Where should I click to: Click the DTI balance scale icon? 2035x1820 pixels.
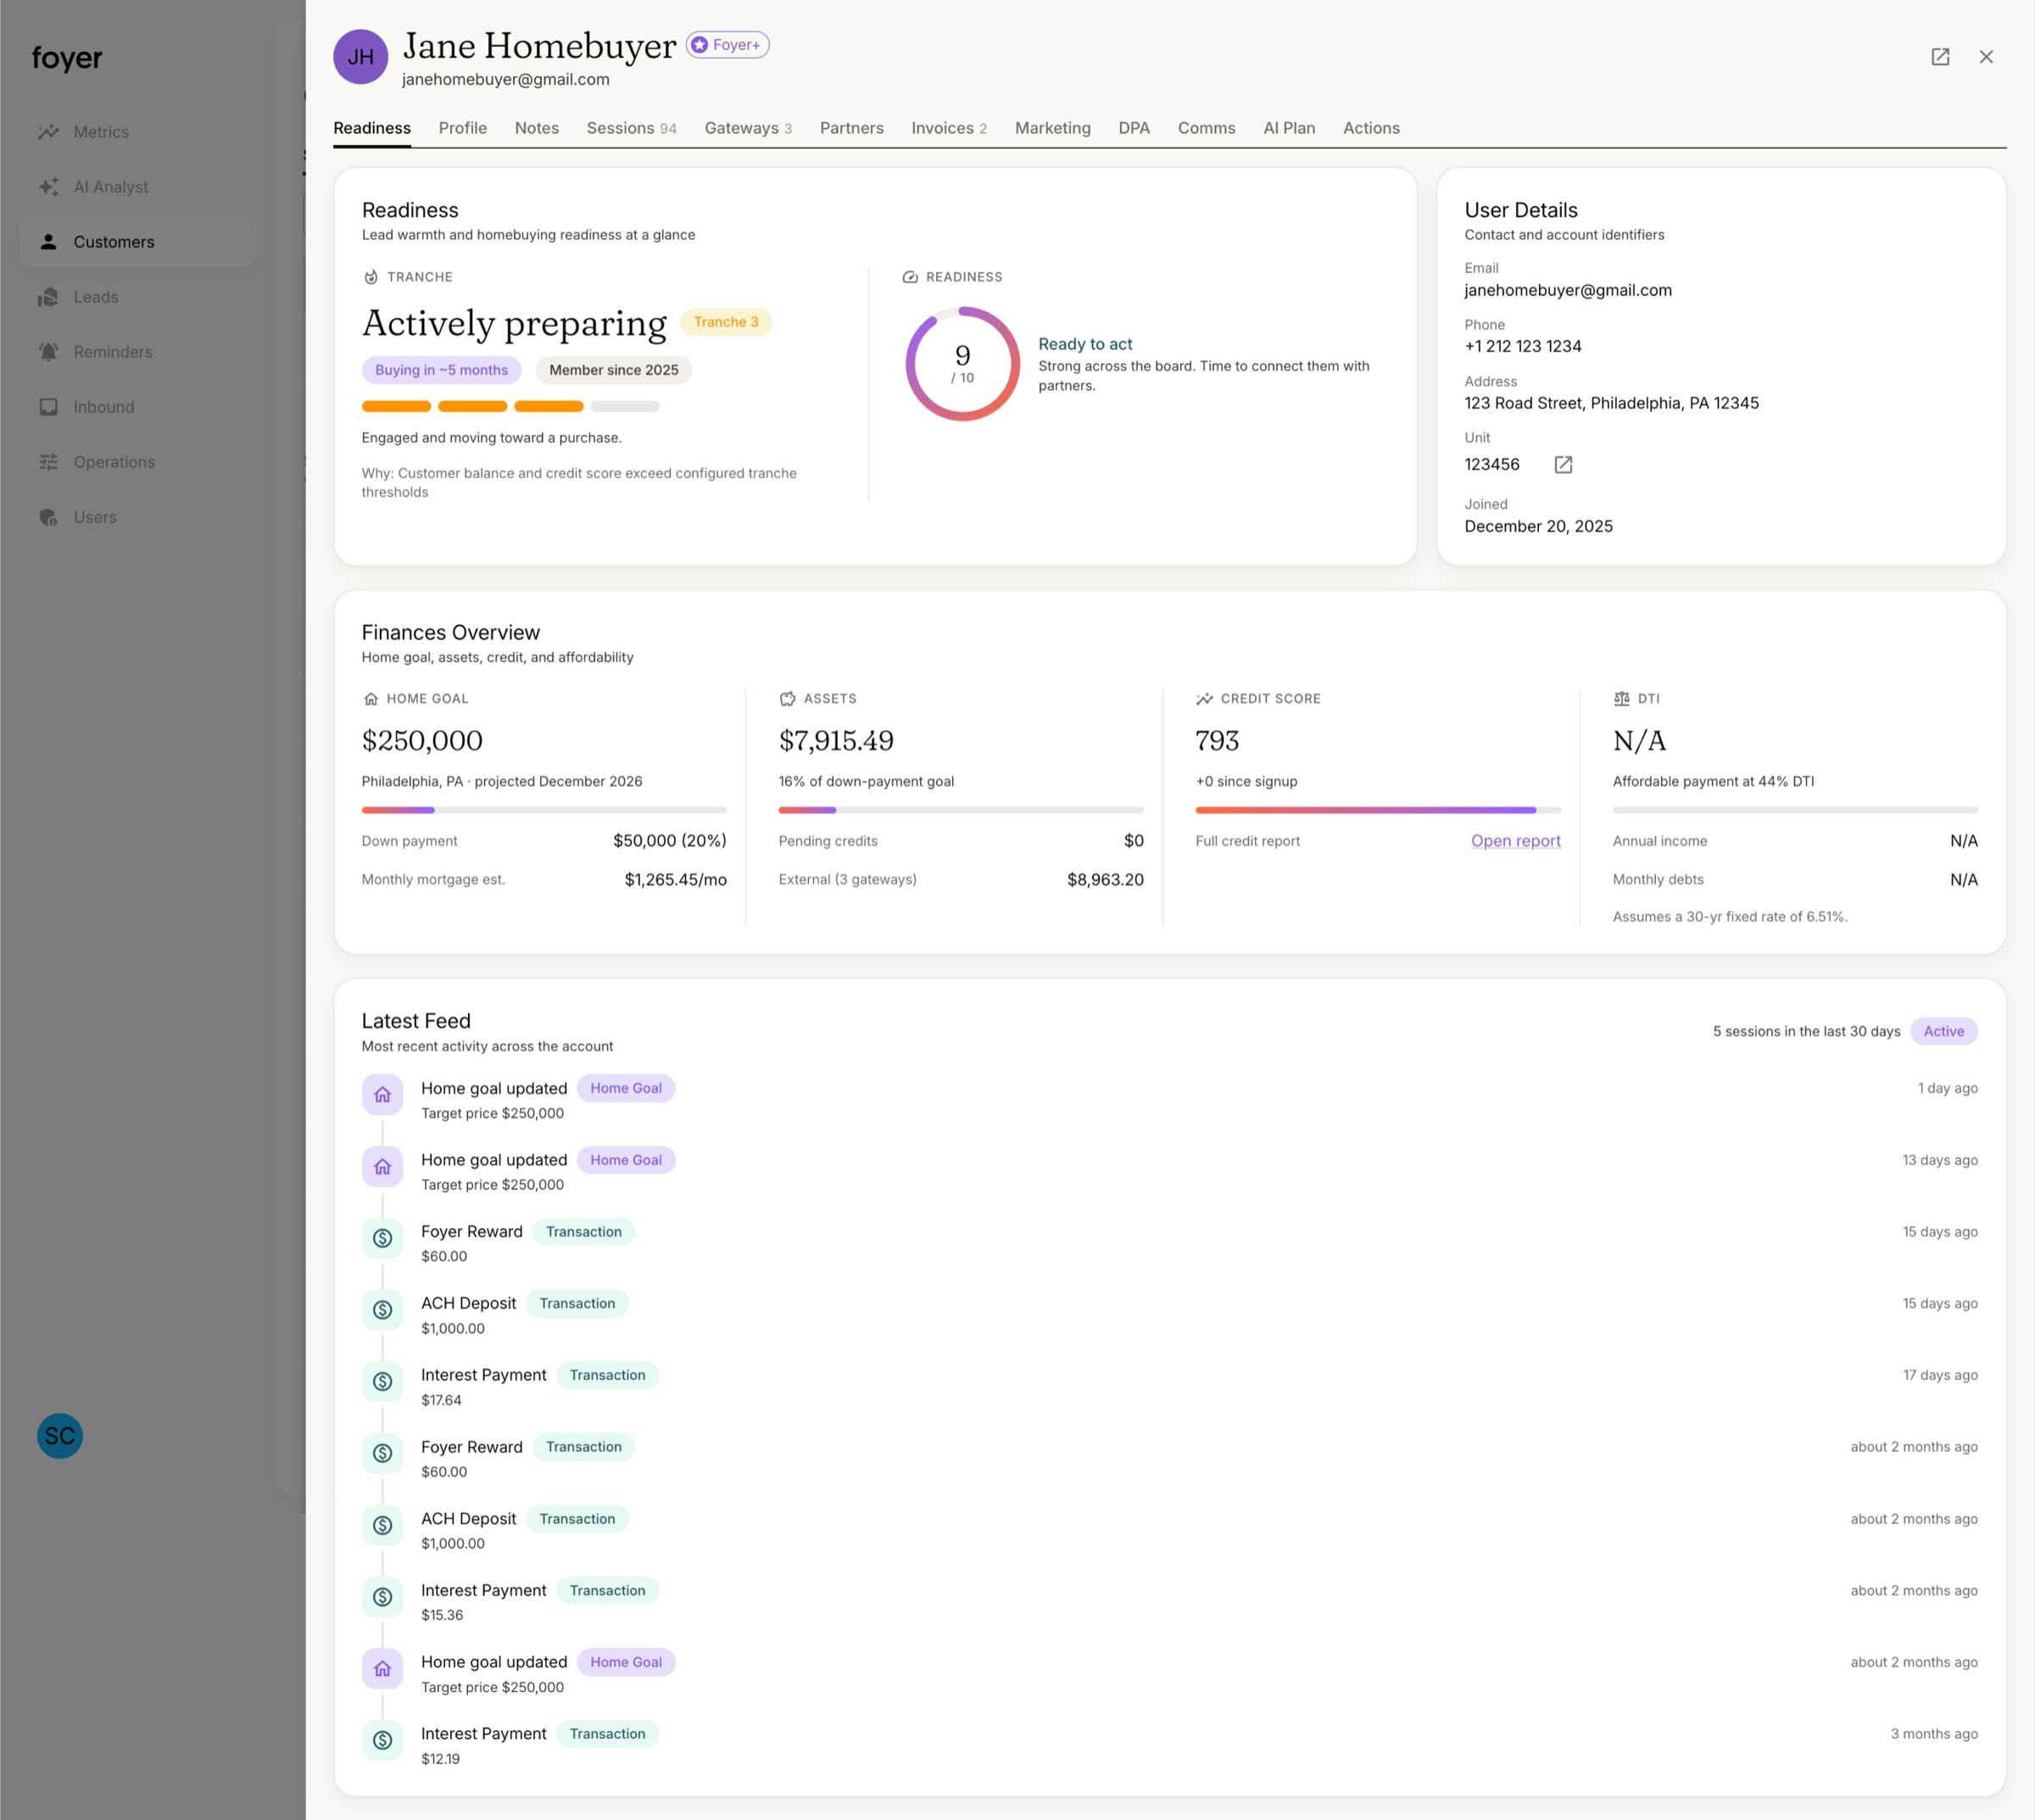(1622, 699)
